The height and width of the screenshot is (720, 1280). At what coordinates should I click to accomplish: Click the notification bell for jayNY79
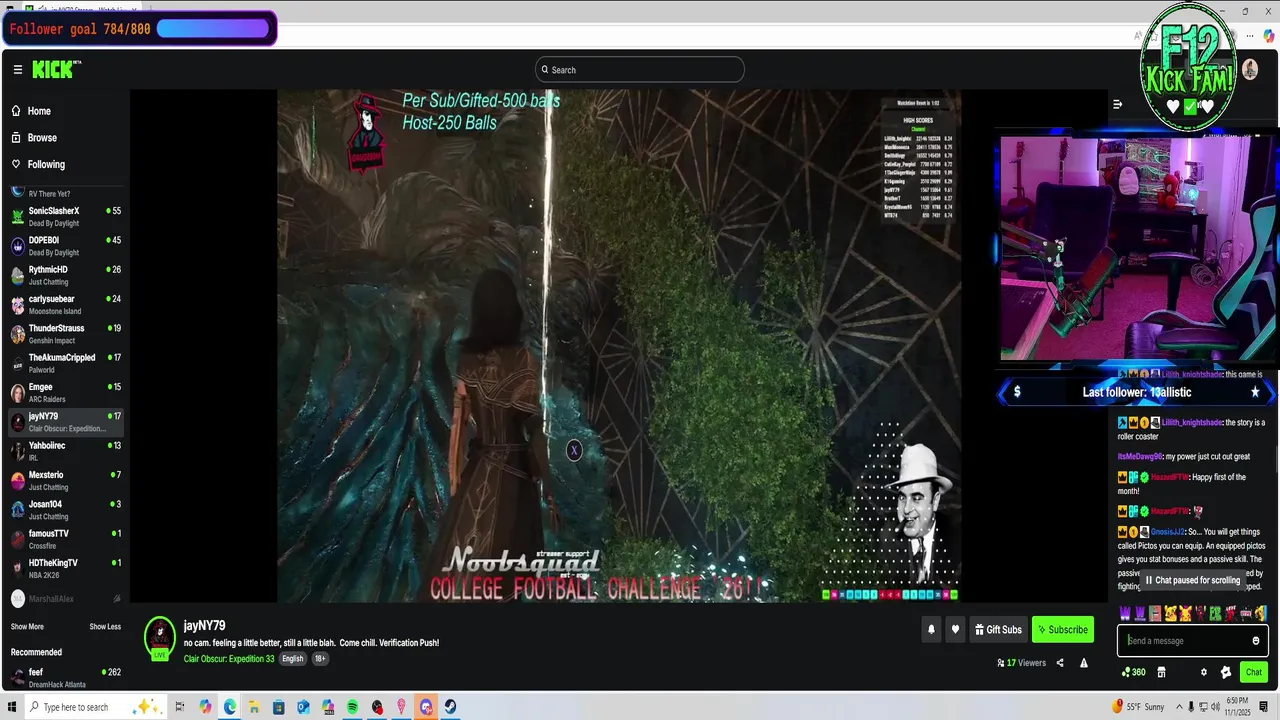pyautogui.click(x=931, y=630)
